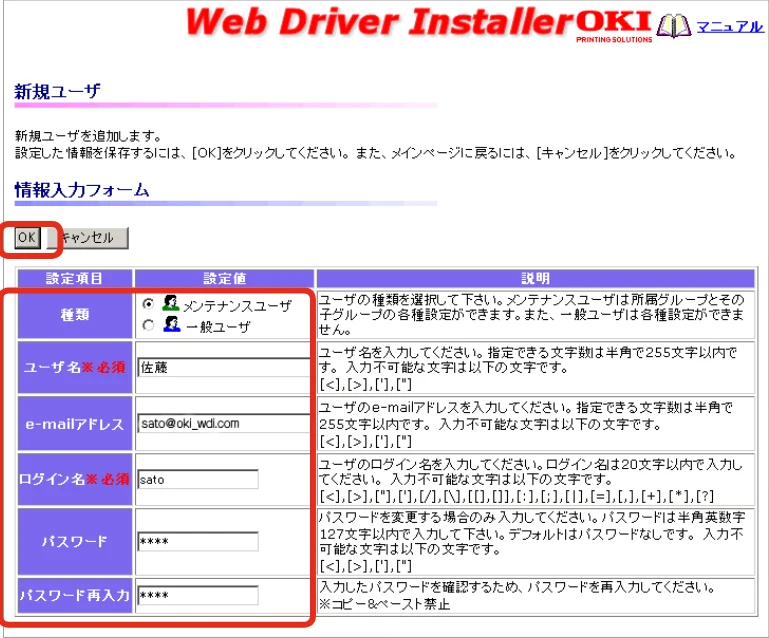
Task: Click the blue general user icon
Action: click(x=172, y=324)
